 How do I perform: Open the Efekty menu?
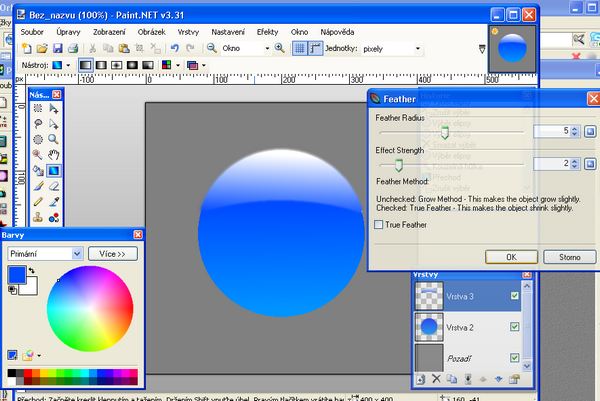[267, 31]
